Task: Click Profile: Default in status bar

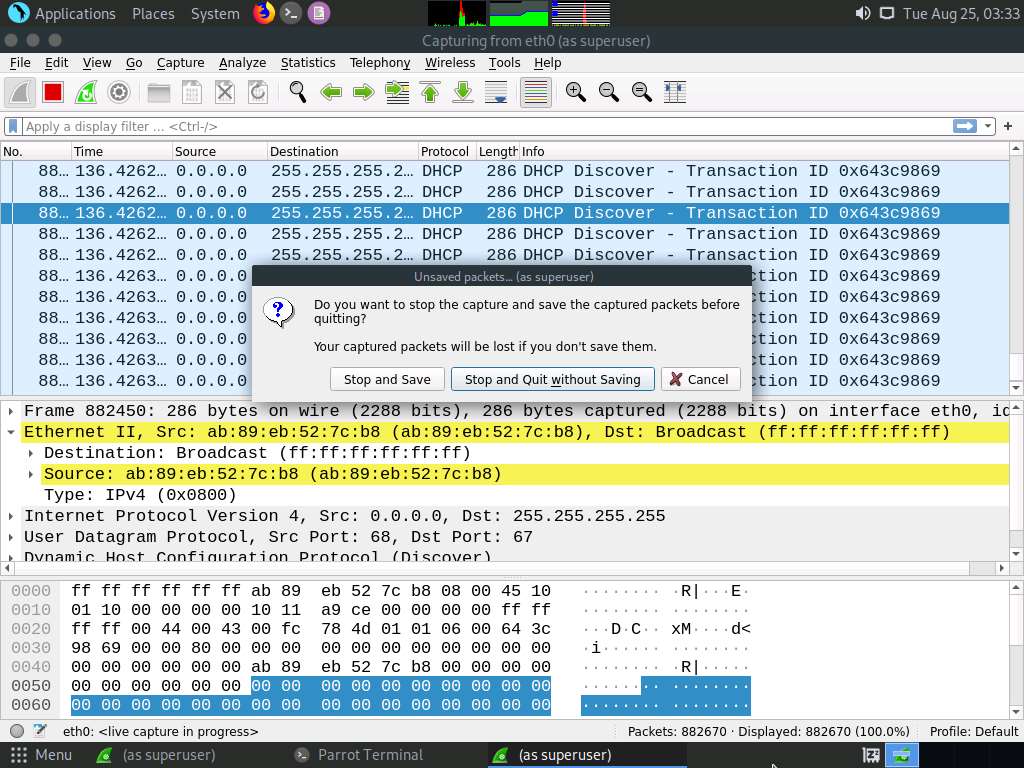Action: pos(973,731)
